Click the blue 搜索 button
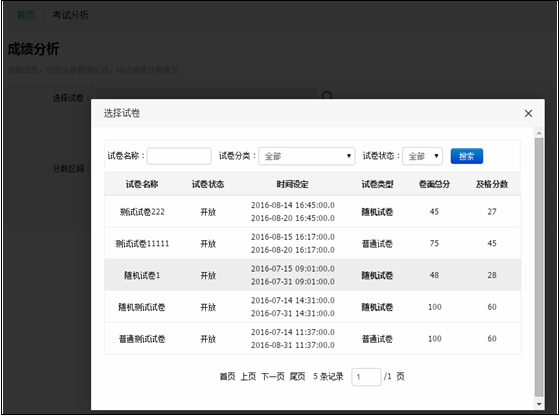The image size is (560, 417). (466, 156)
